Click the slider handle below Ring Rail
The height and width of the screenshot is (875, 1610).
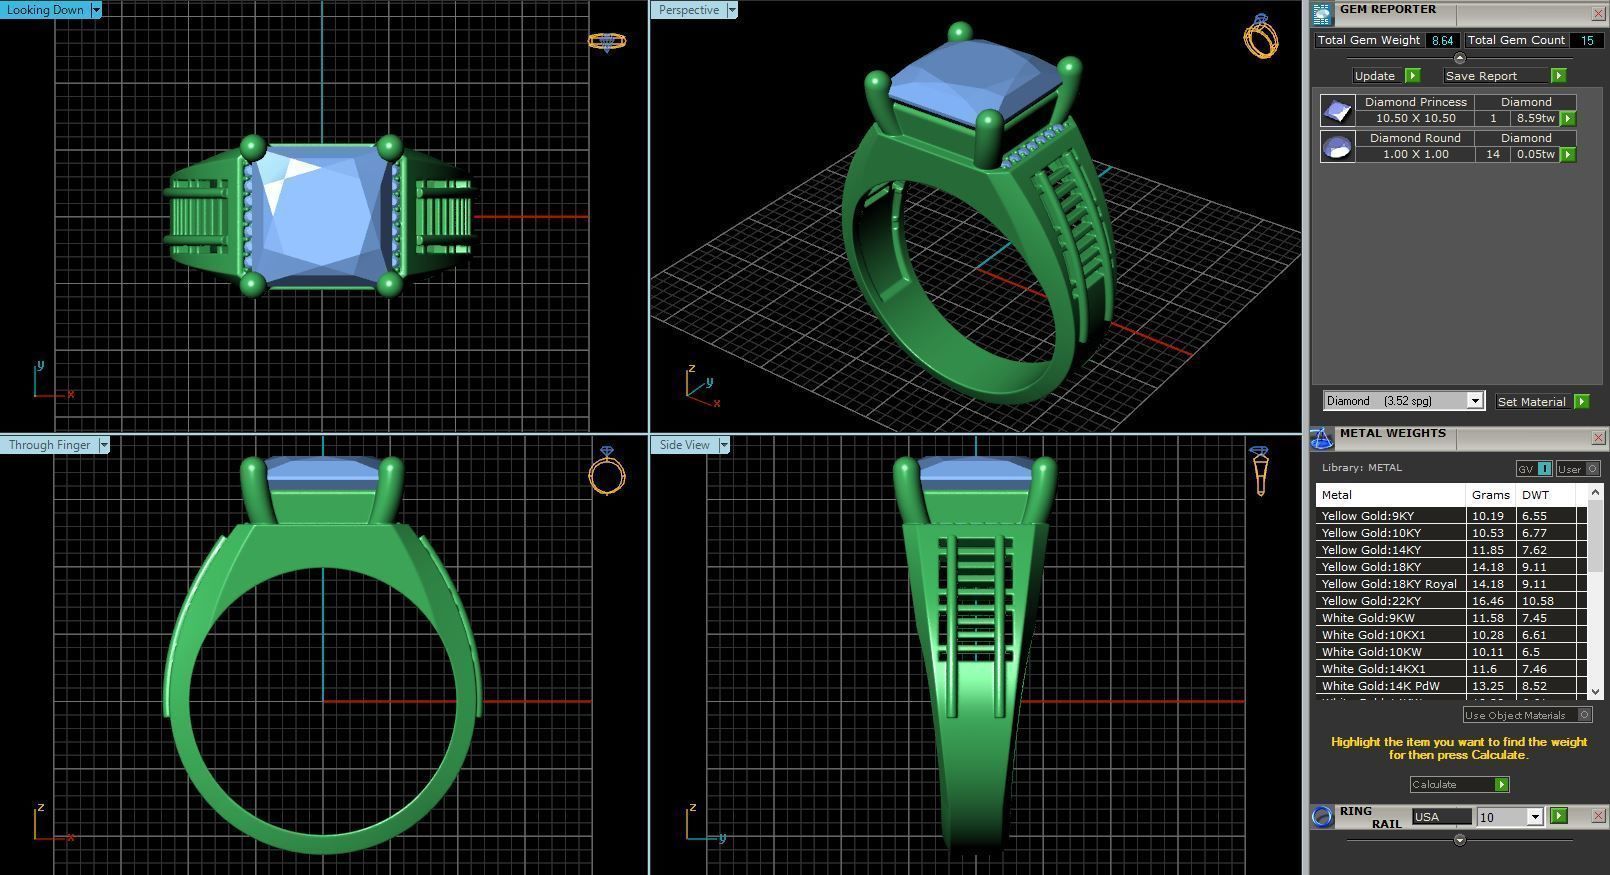click(1459, 840)
